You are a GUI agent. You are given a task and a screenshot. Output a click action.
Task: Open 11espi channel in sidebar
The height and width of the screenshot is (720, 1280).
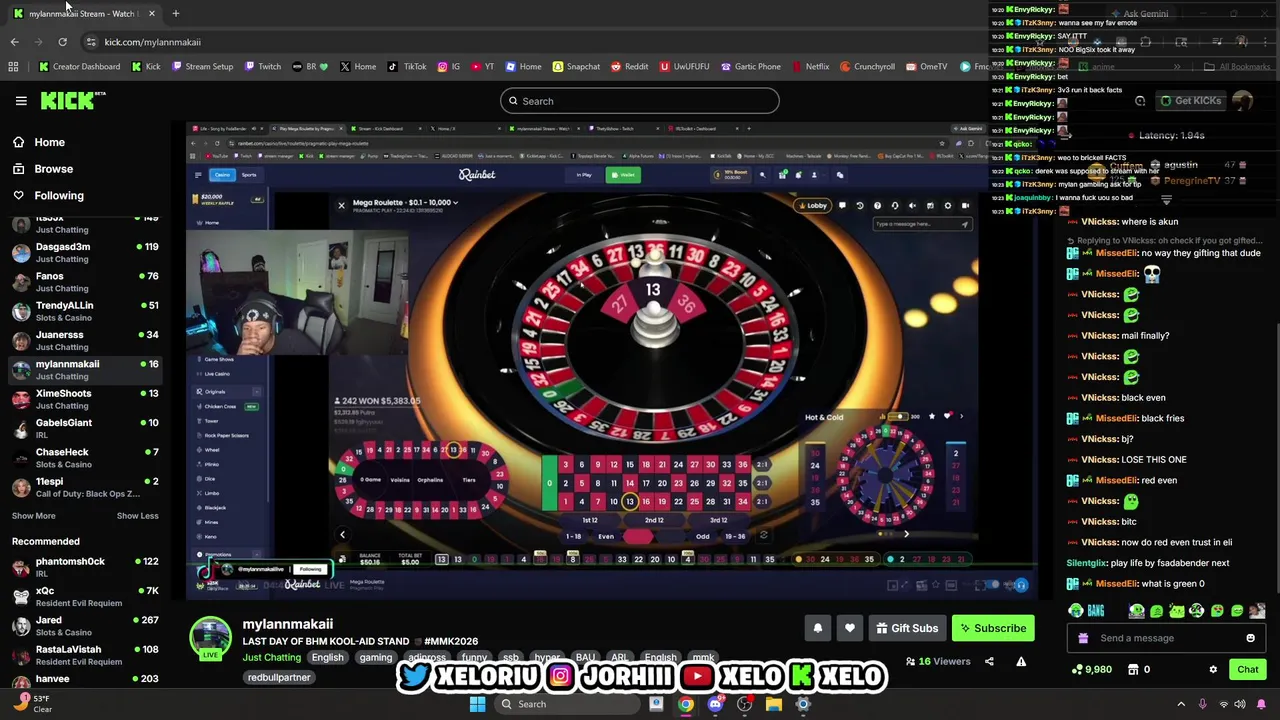coord(85,487)
